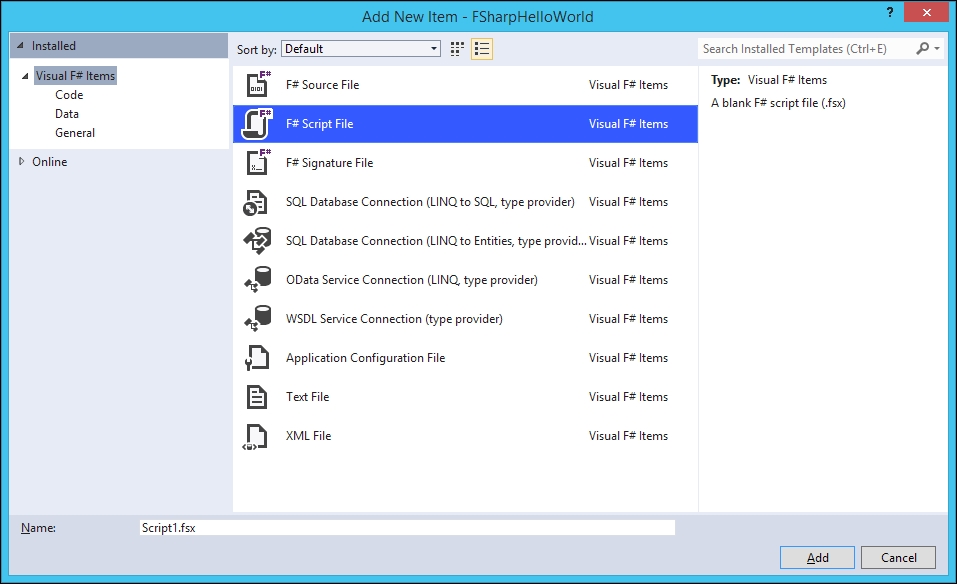Select the XML File label
Screen dimensions: 957x584
[x=308, y=436]
